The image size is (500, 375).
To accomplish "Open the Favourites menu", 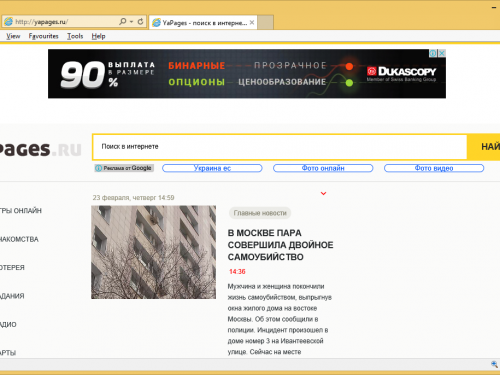I will (x=43, y=36).
